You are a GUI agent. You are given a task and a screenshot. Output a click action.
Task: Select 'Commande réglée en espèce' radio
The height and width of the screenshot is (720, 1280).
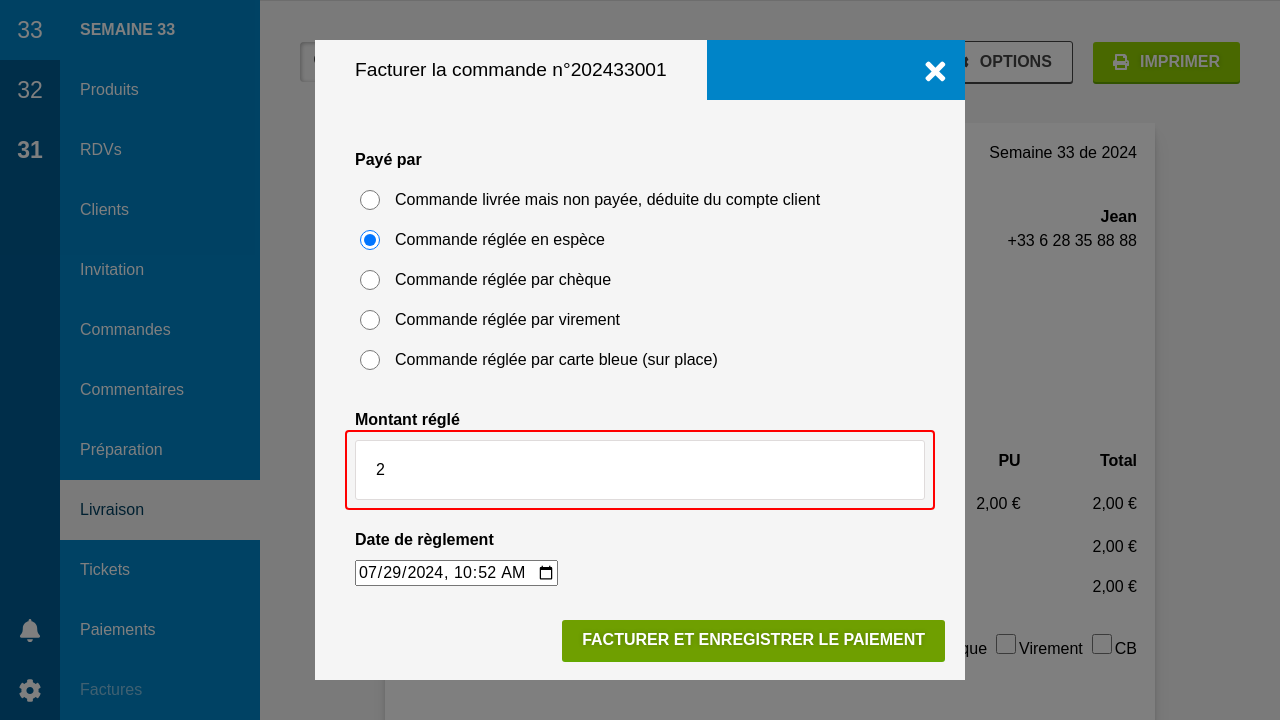coord(370,240)
